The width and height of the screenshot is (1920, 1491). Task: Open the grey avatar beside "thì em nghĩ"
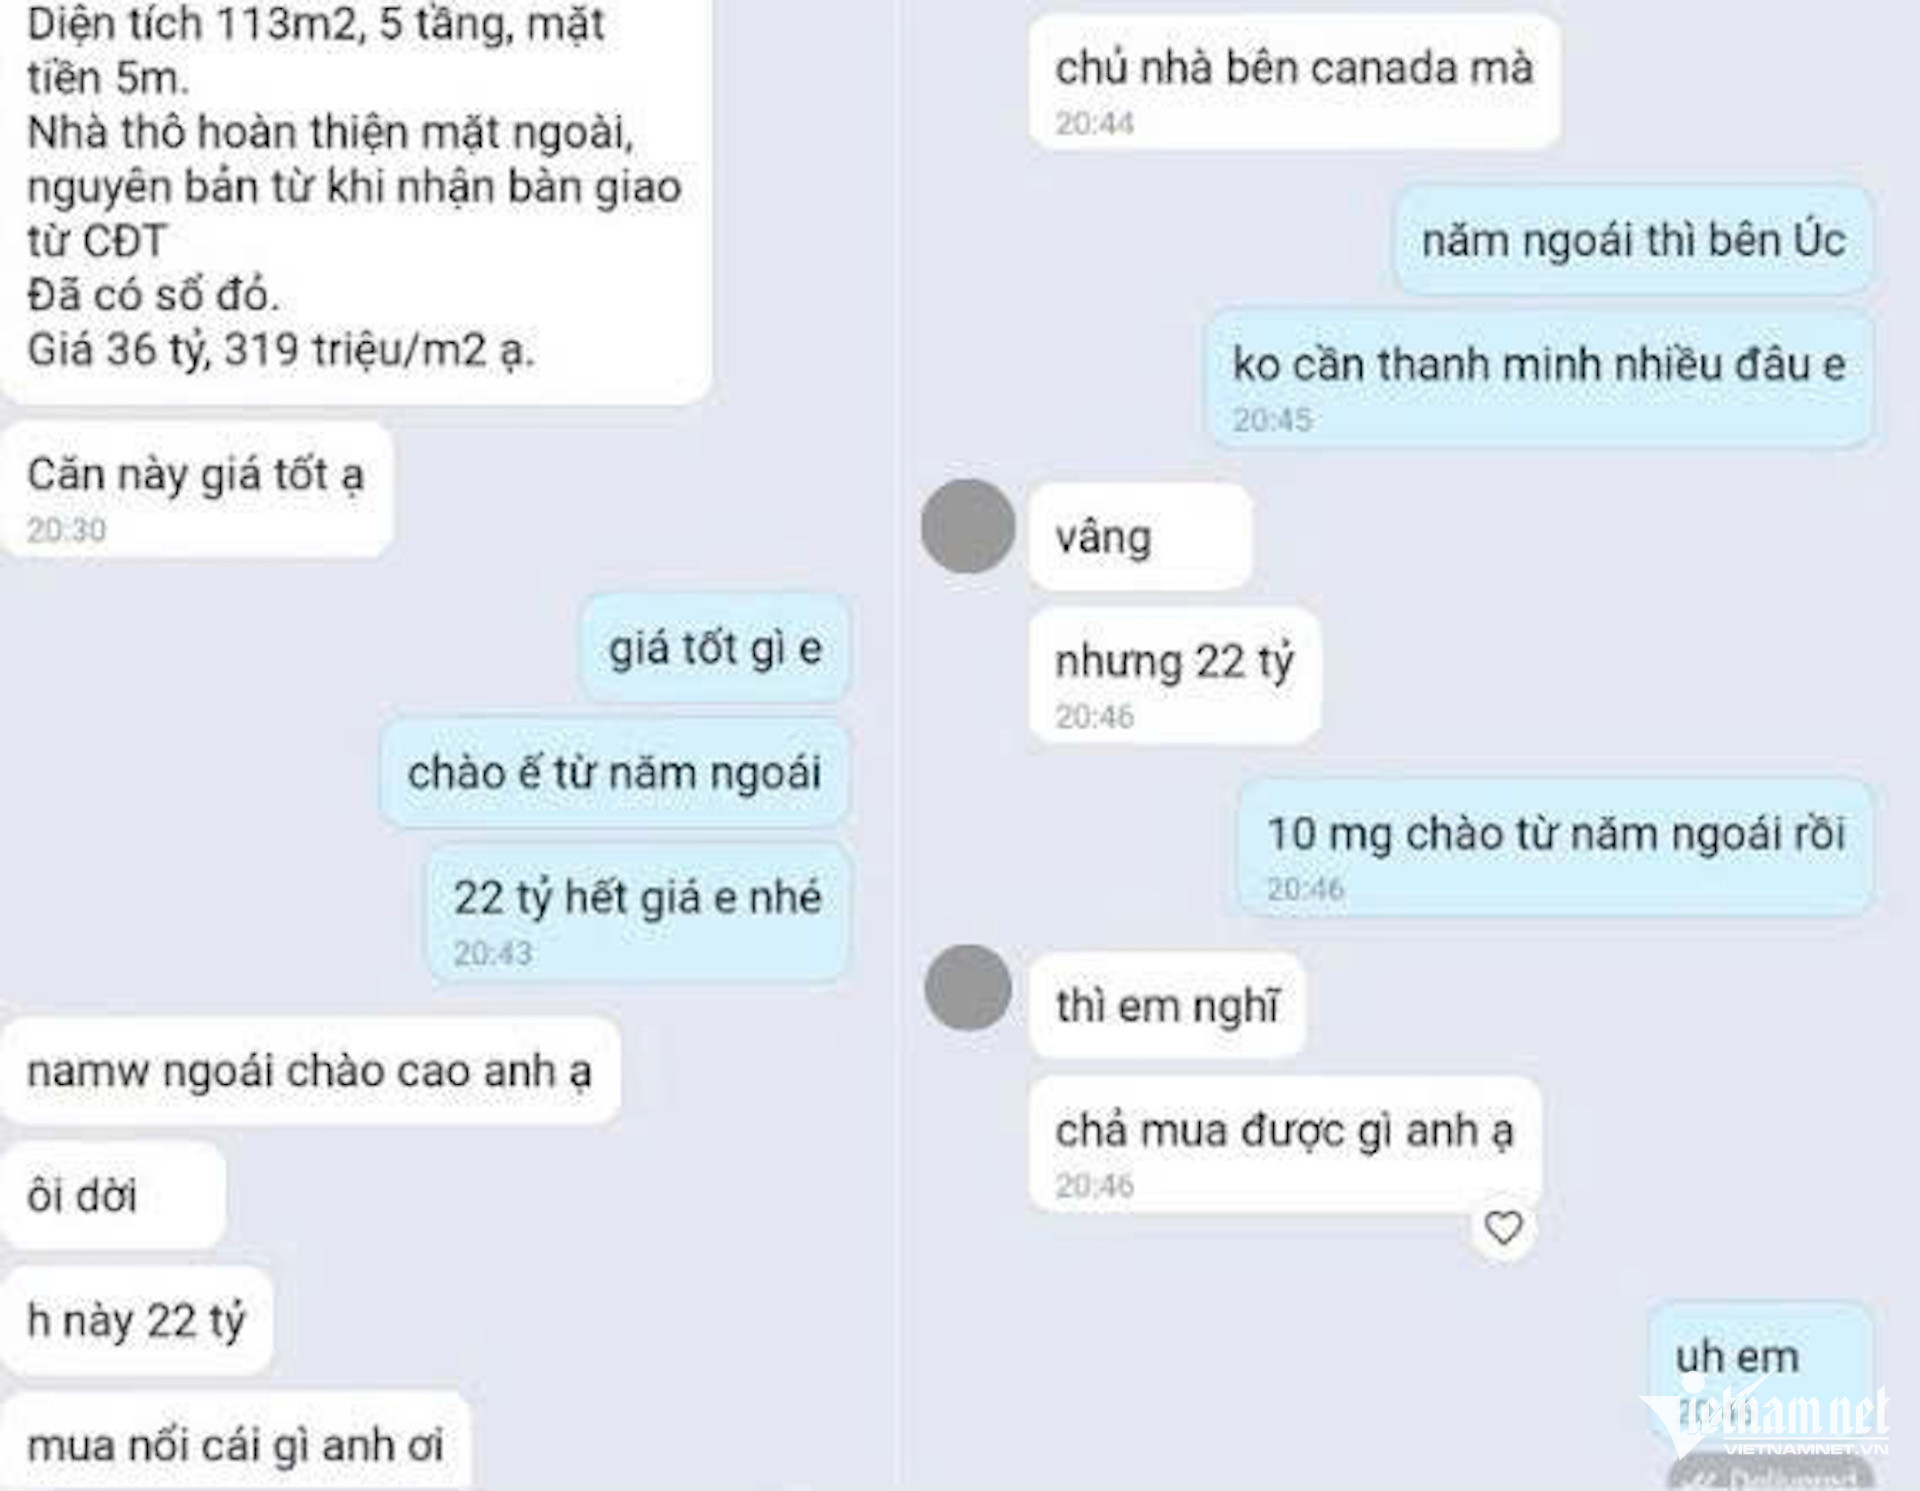(968, 988)
